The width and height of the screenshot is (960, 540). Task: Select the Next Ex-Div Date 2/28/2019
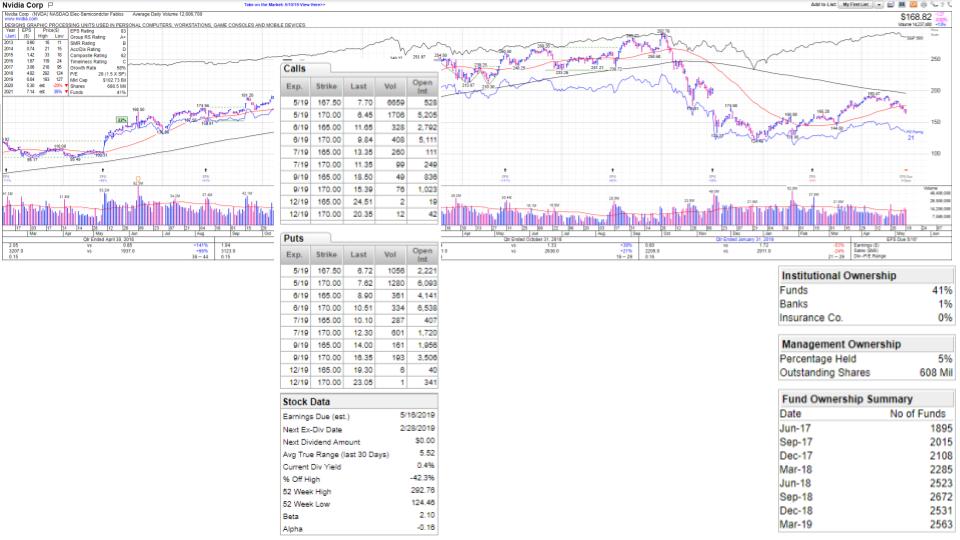417,429
